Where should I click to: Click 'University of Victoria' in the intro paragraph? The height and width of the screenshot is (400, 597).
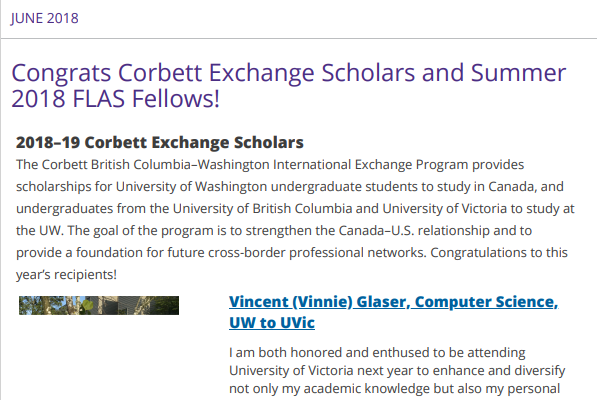pos(445,209)
